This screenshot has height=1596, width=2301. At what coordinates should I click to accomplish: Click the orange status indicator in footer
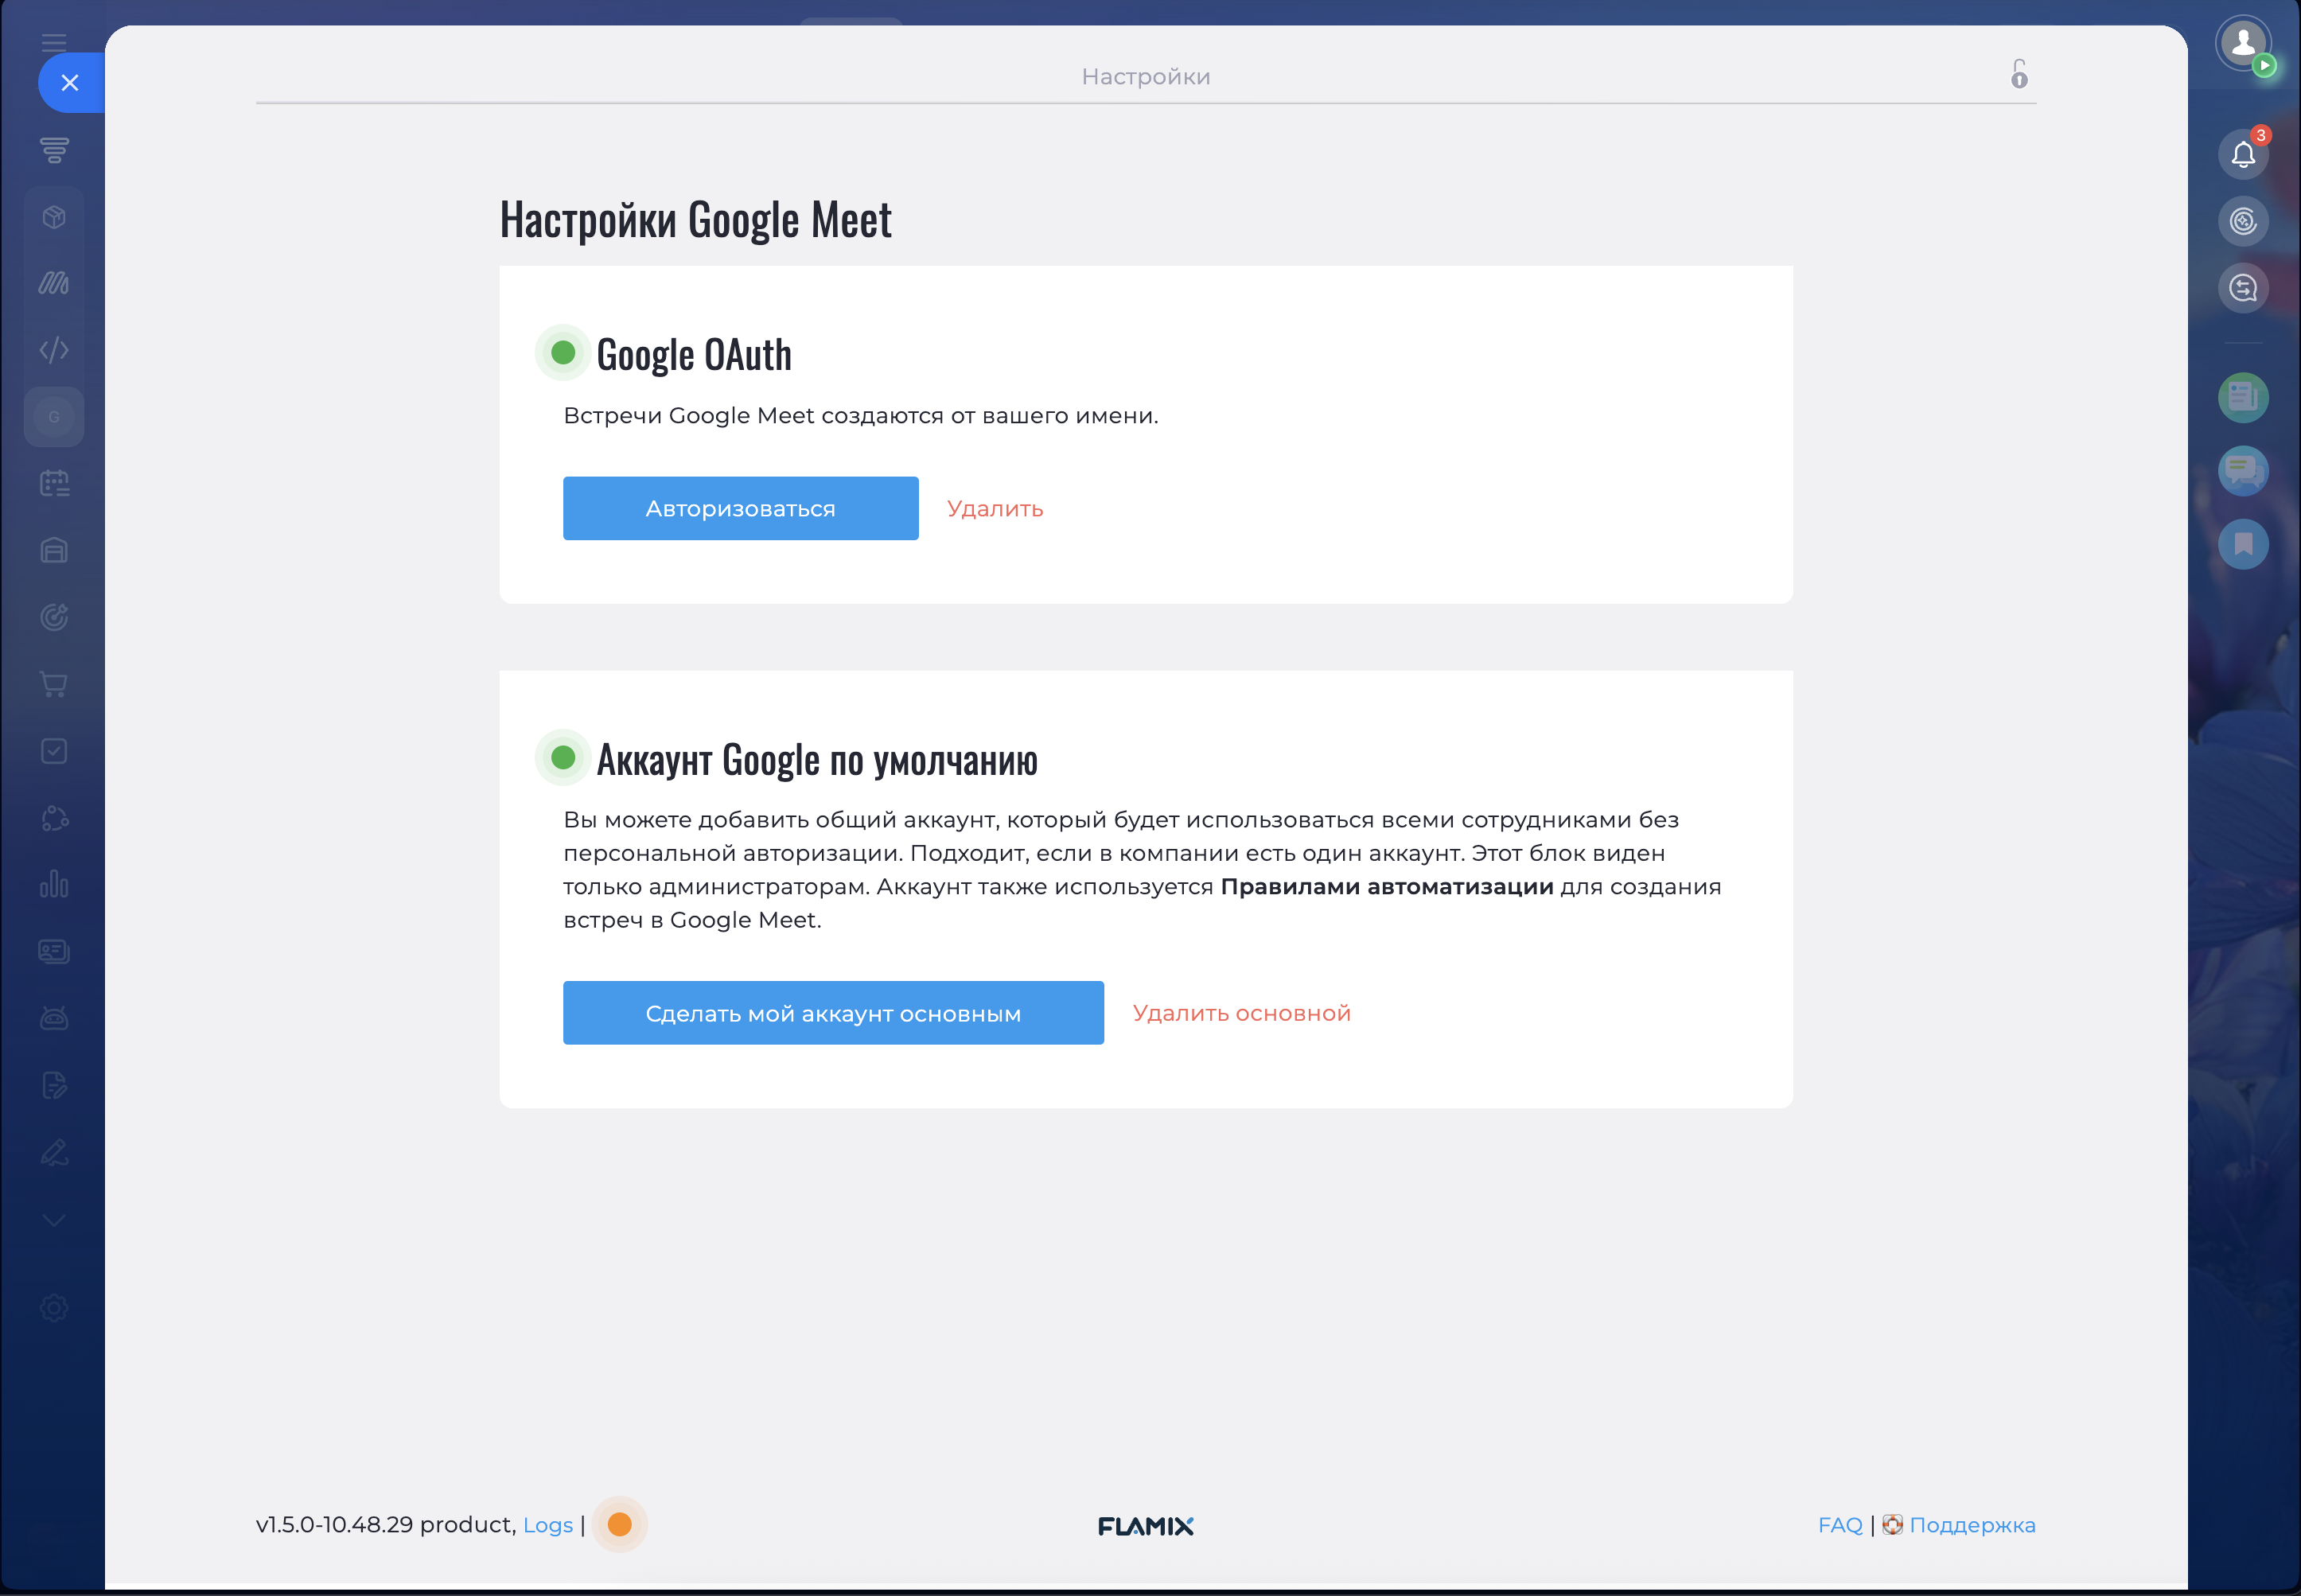click(620, 1524)
